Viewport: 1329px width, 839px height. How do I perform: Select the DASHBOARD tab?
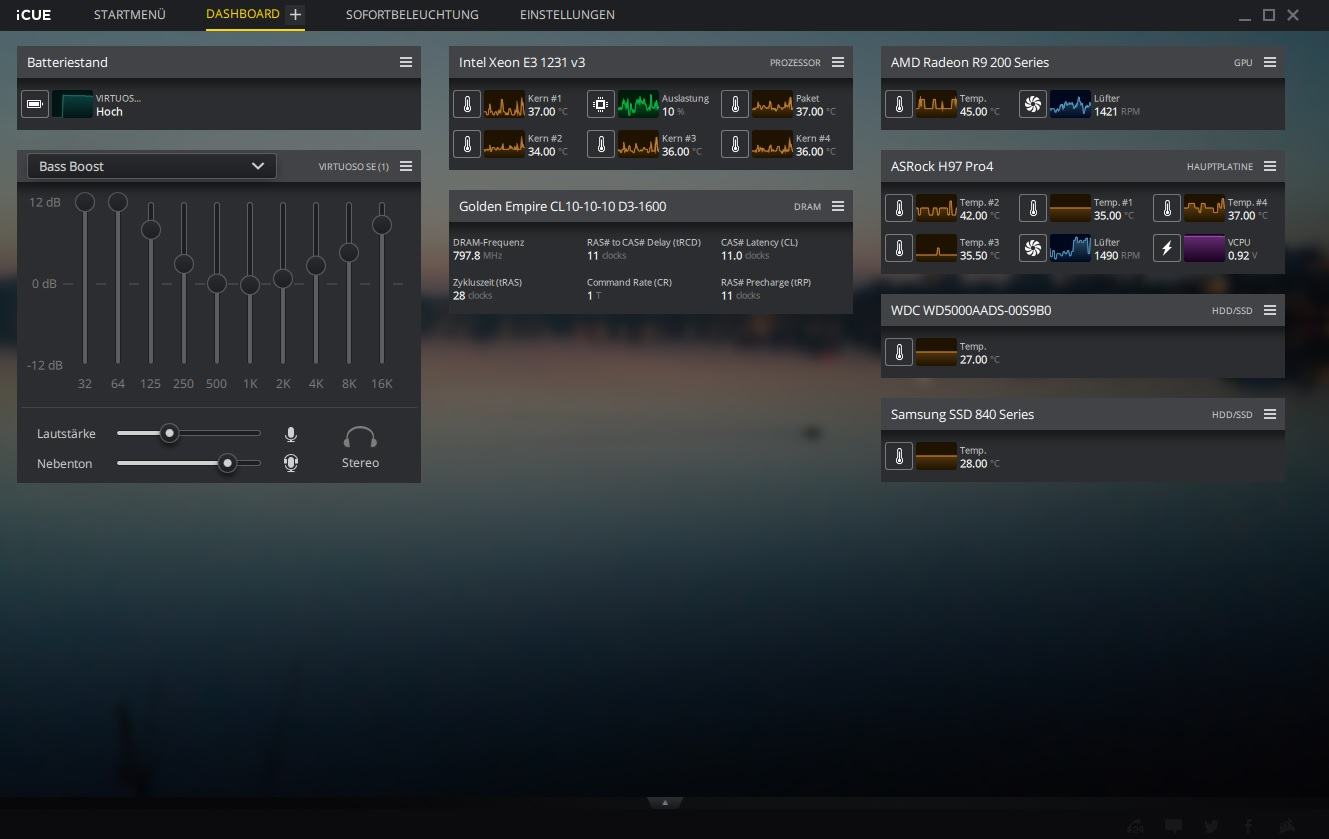click(243, 14)
